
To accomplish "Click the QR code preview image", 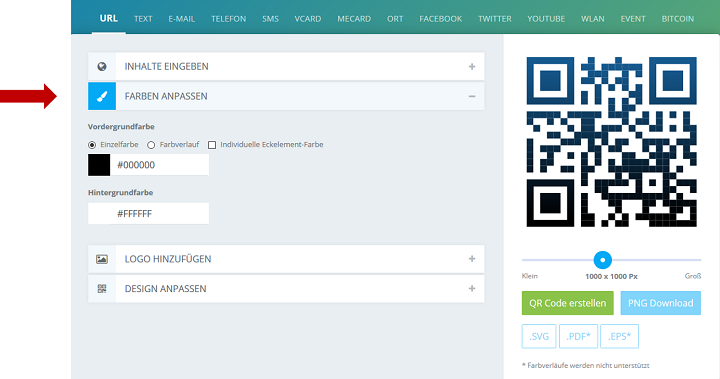I will point(611,142).
